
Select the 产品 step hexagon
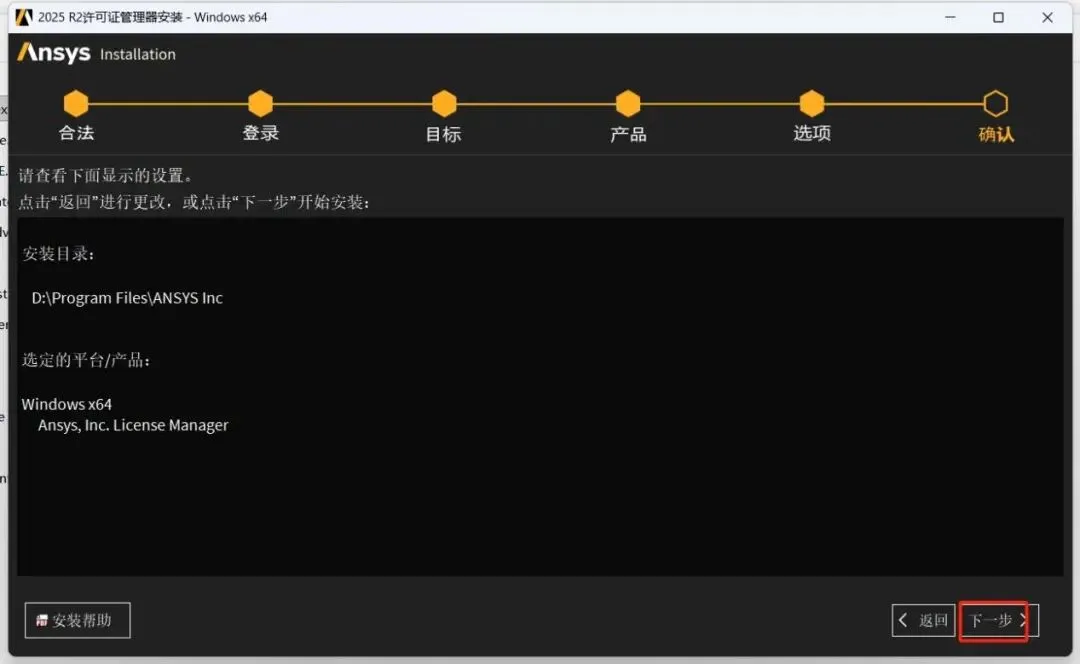coord(628,104)
